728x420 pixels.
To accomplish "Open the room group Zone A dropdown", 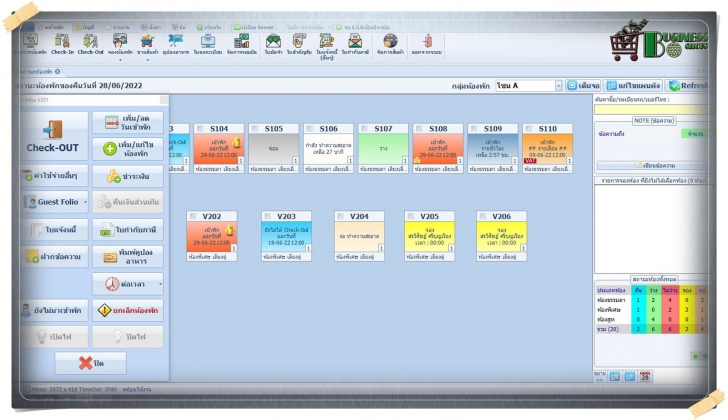I will tap(558, 85).
